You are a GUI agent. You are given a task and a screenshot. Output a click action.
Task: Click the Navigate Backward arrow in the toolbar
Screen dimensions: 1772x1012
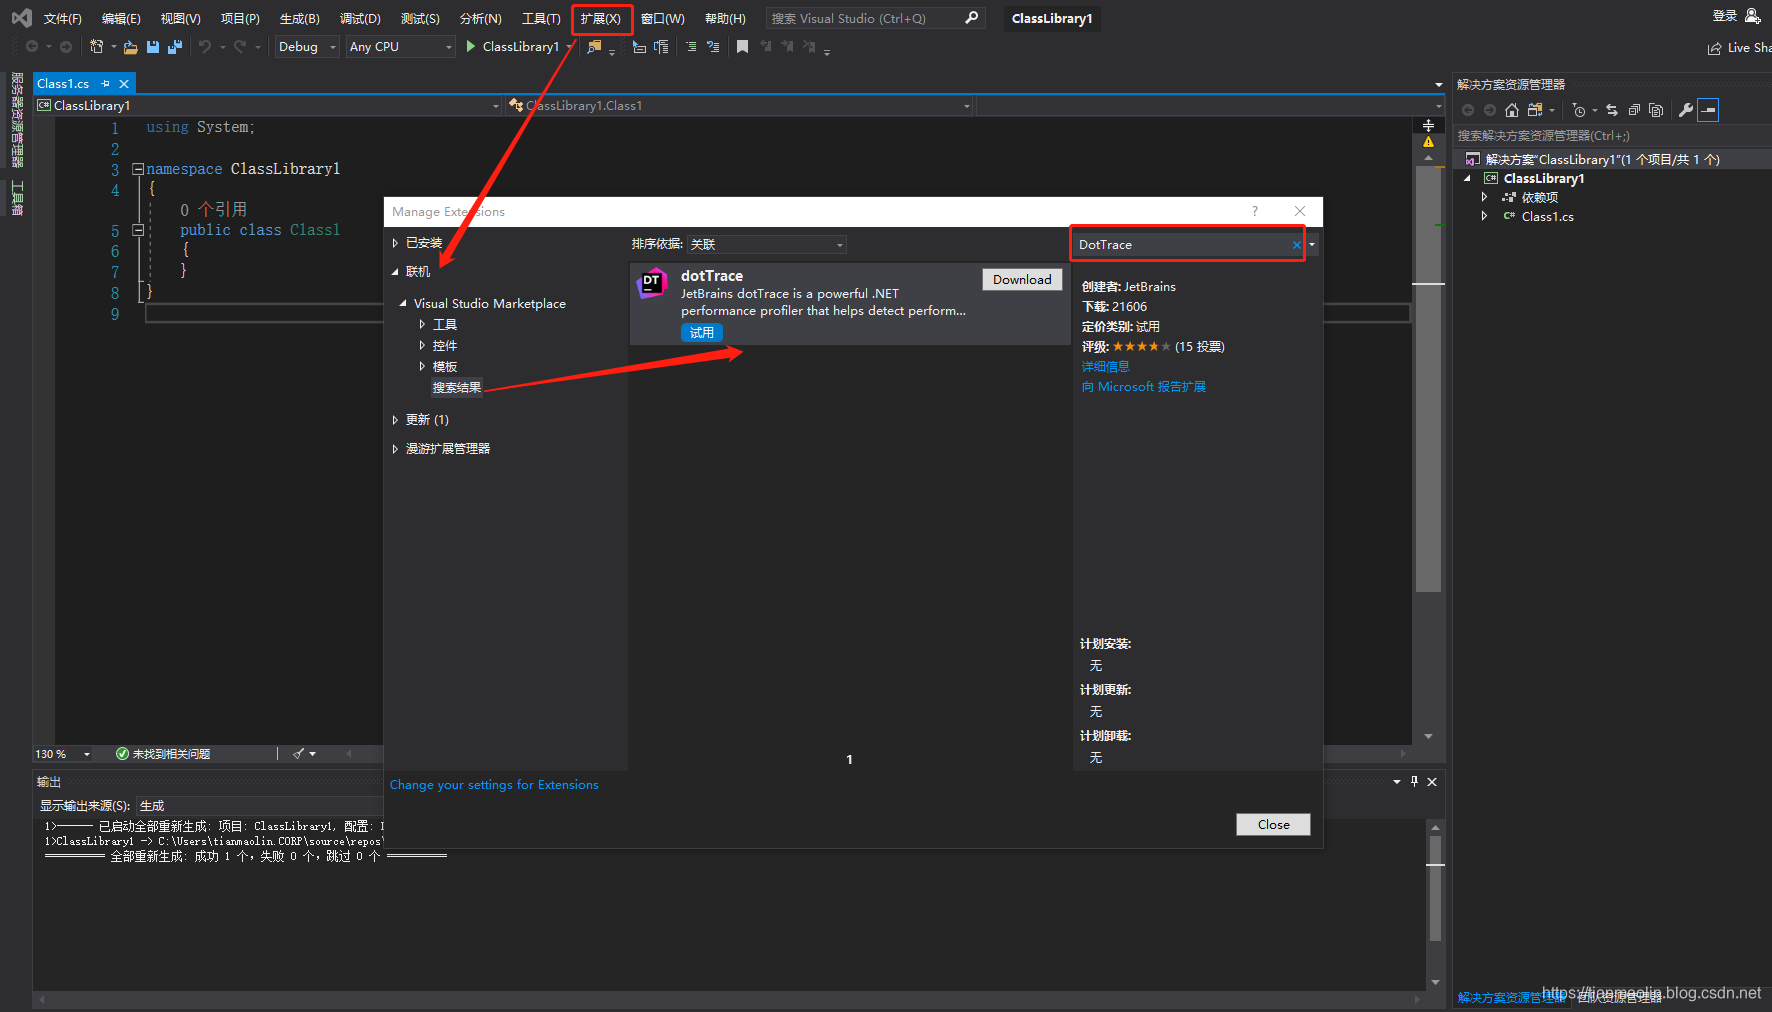[32, 47]
